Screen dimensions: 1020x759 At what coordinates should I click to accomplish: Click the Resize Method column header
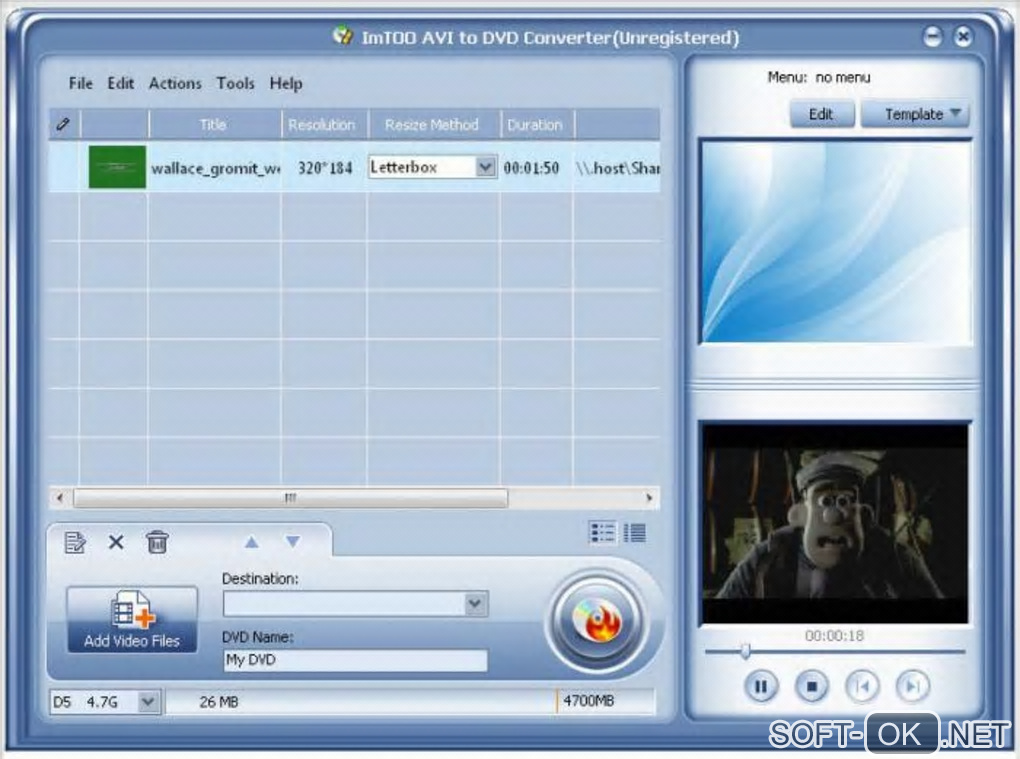(433, 124)
